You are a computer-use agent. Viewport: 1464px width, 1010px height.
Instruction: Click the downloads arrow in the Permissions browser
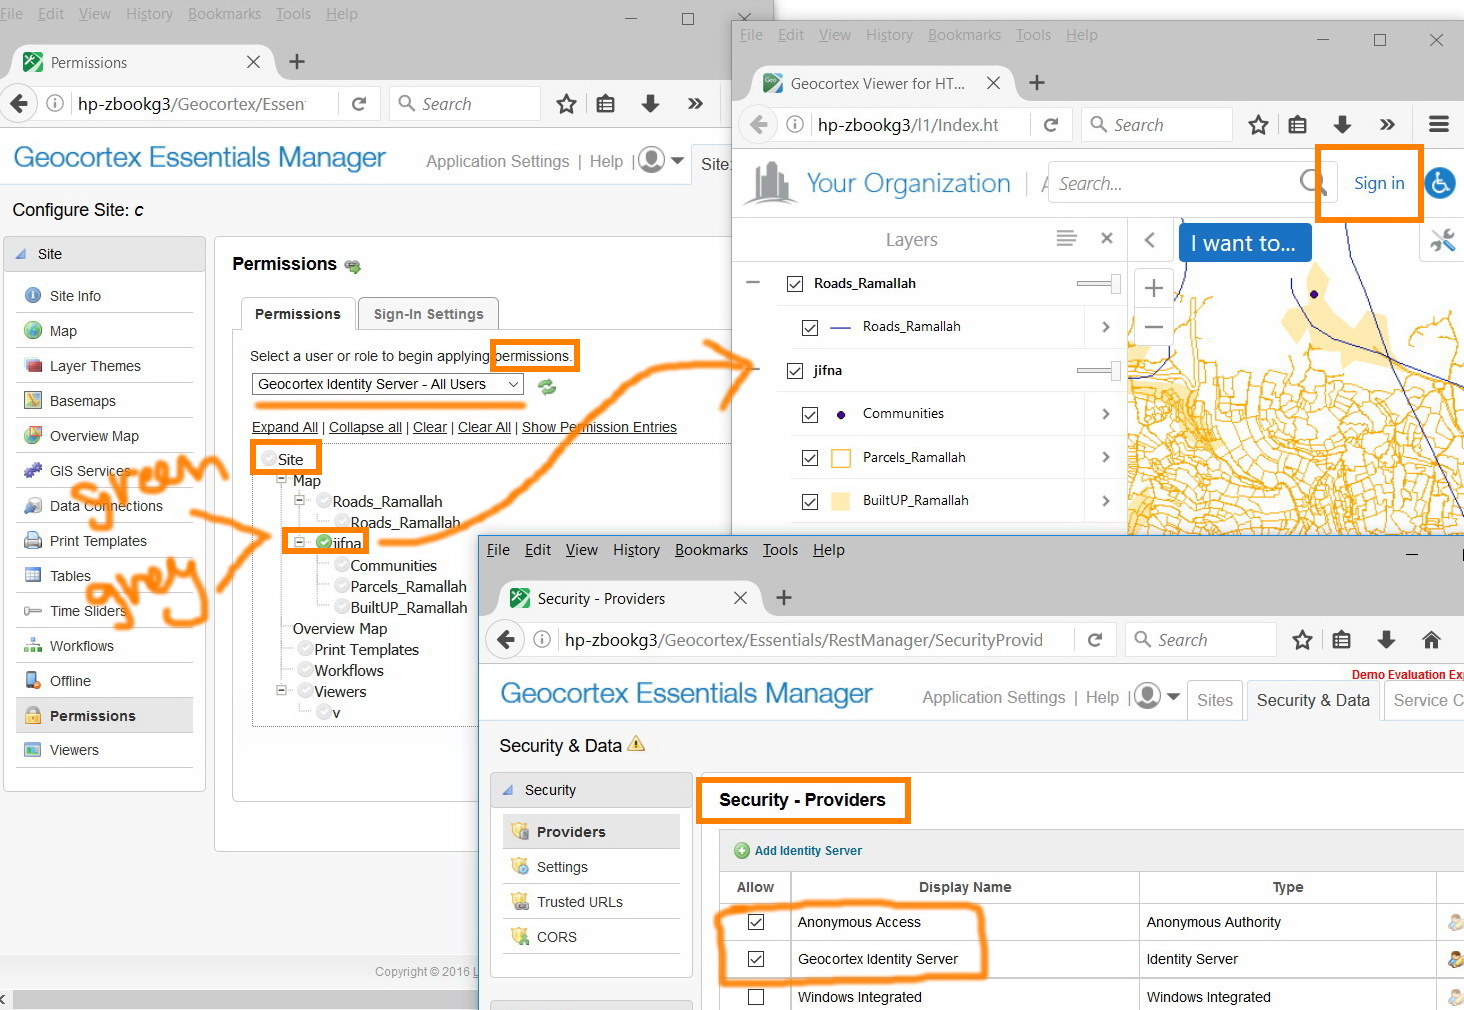point(650,103)
